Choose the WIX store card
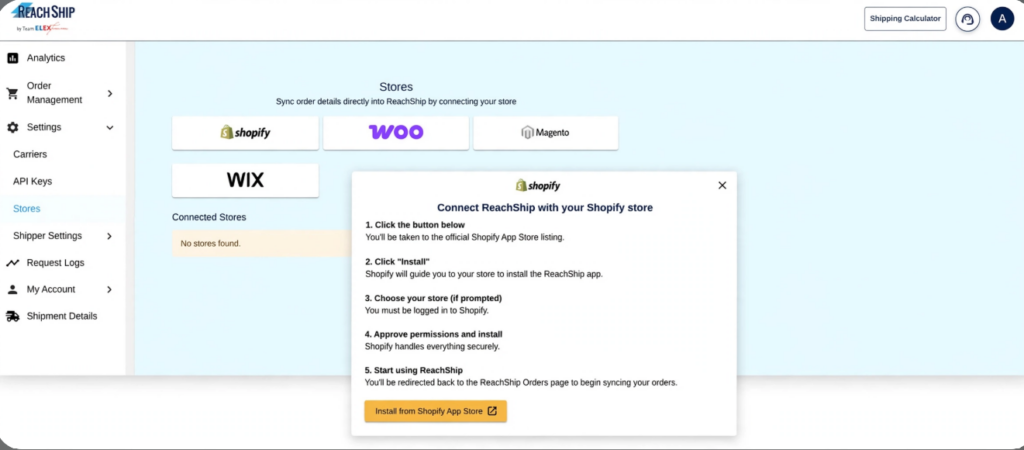Screen dimensions: 1024x450 (246, 180)
